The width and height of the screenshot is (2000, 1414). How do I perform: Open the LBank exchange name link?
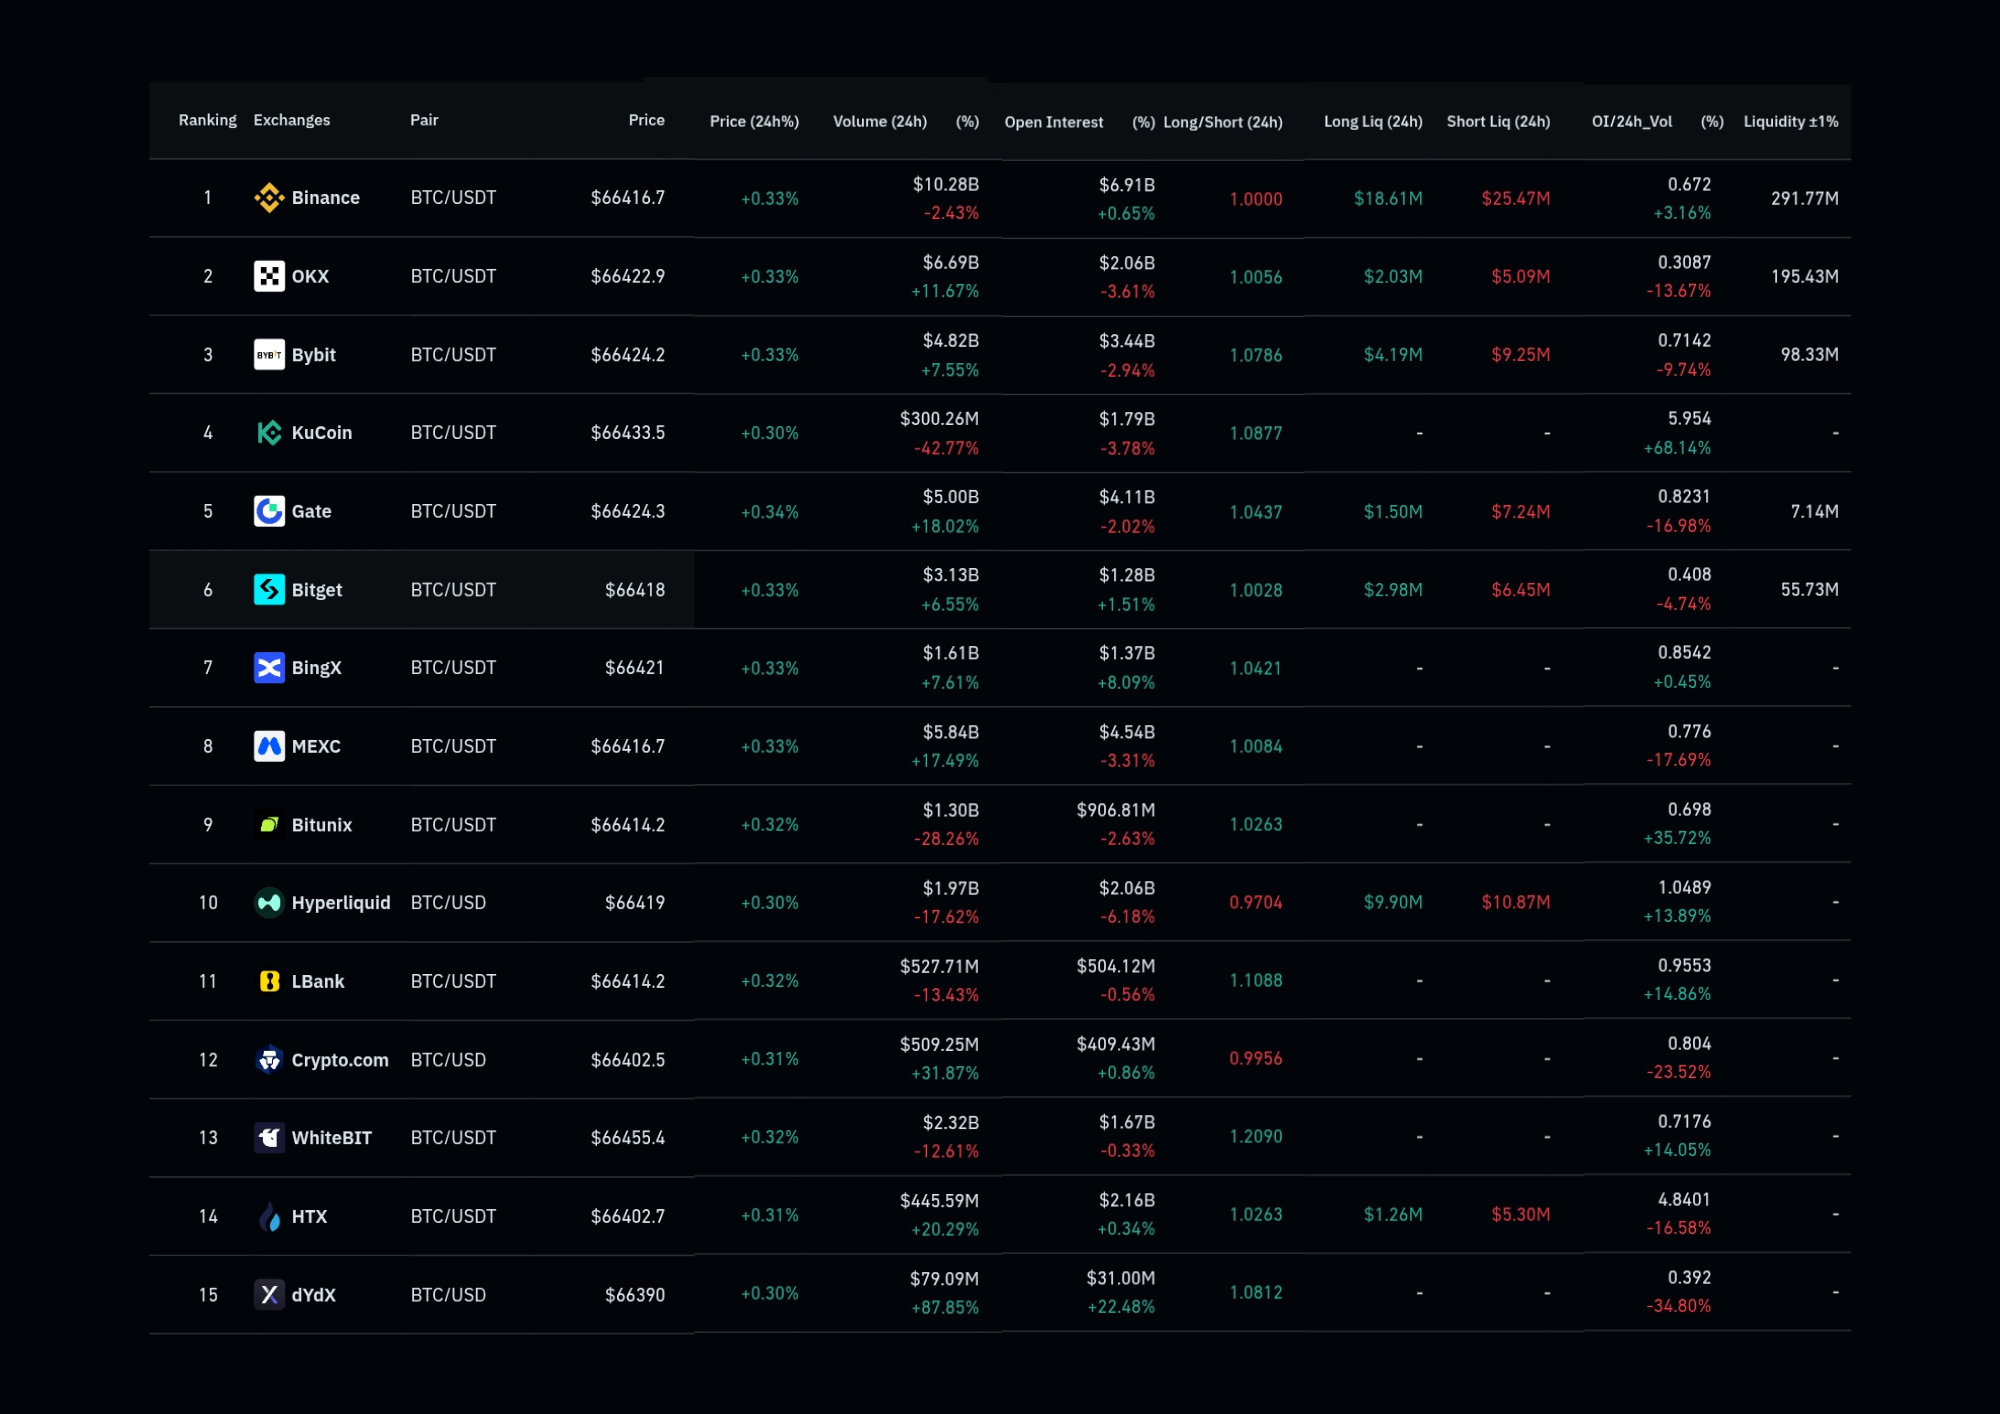(x=318, y=981)
